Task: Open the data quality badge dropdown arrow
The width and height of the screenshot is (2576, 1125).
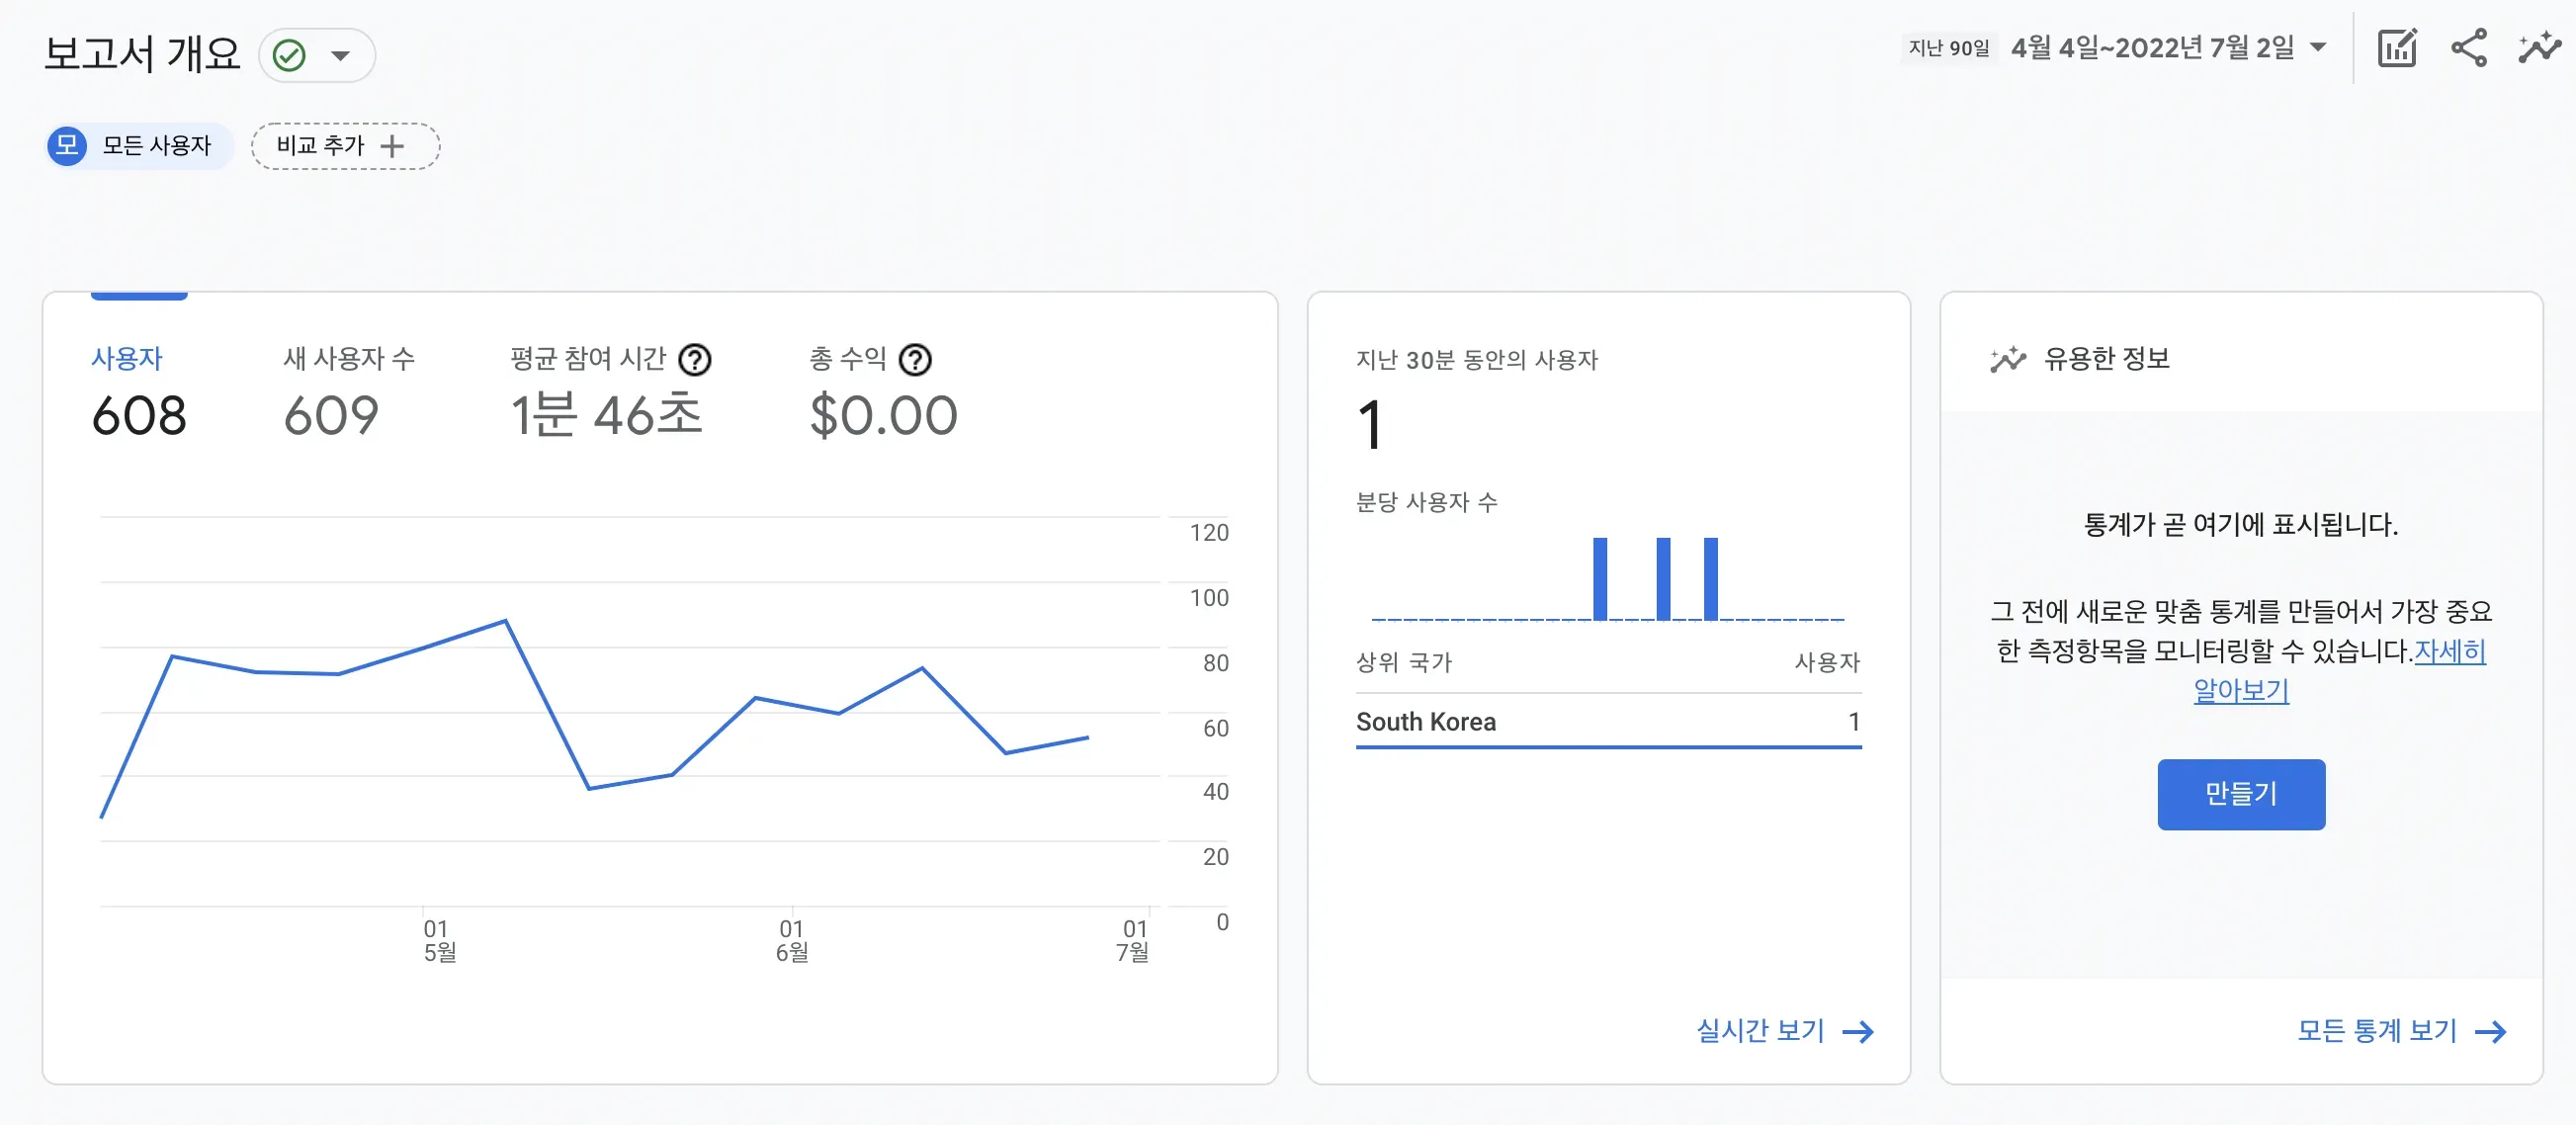Action: (x=341, y=56)
